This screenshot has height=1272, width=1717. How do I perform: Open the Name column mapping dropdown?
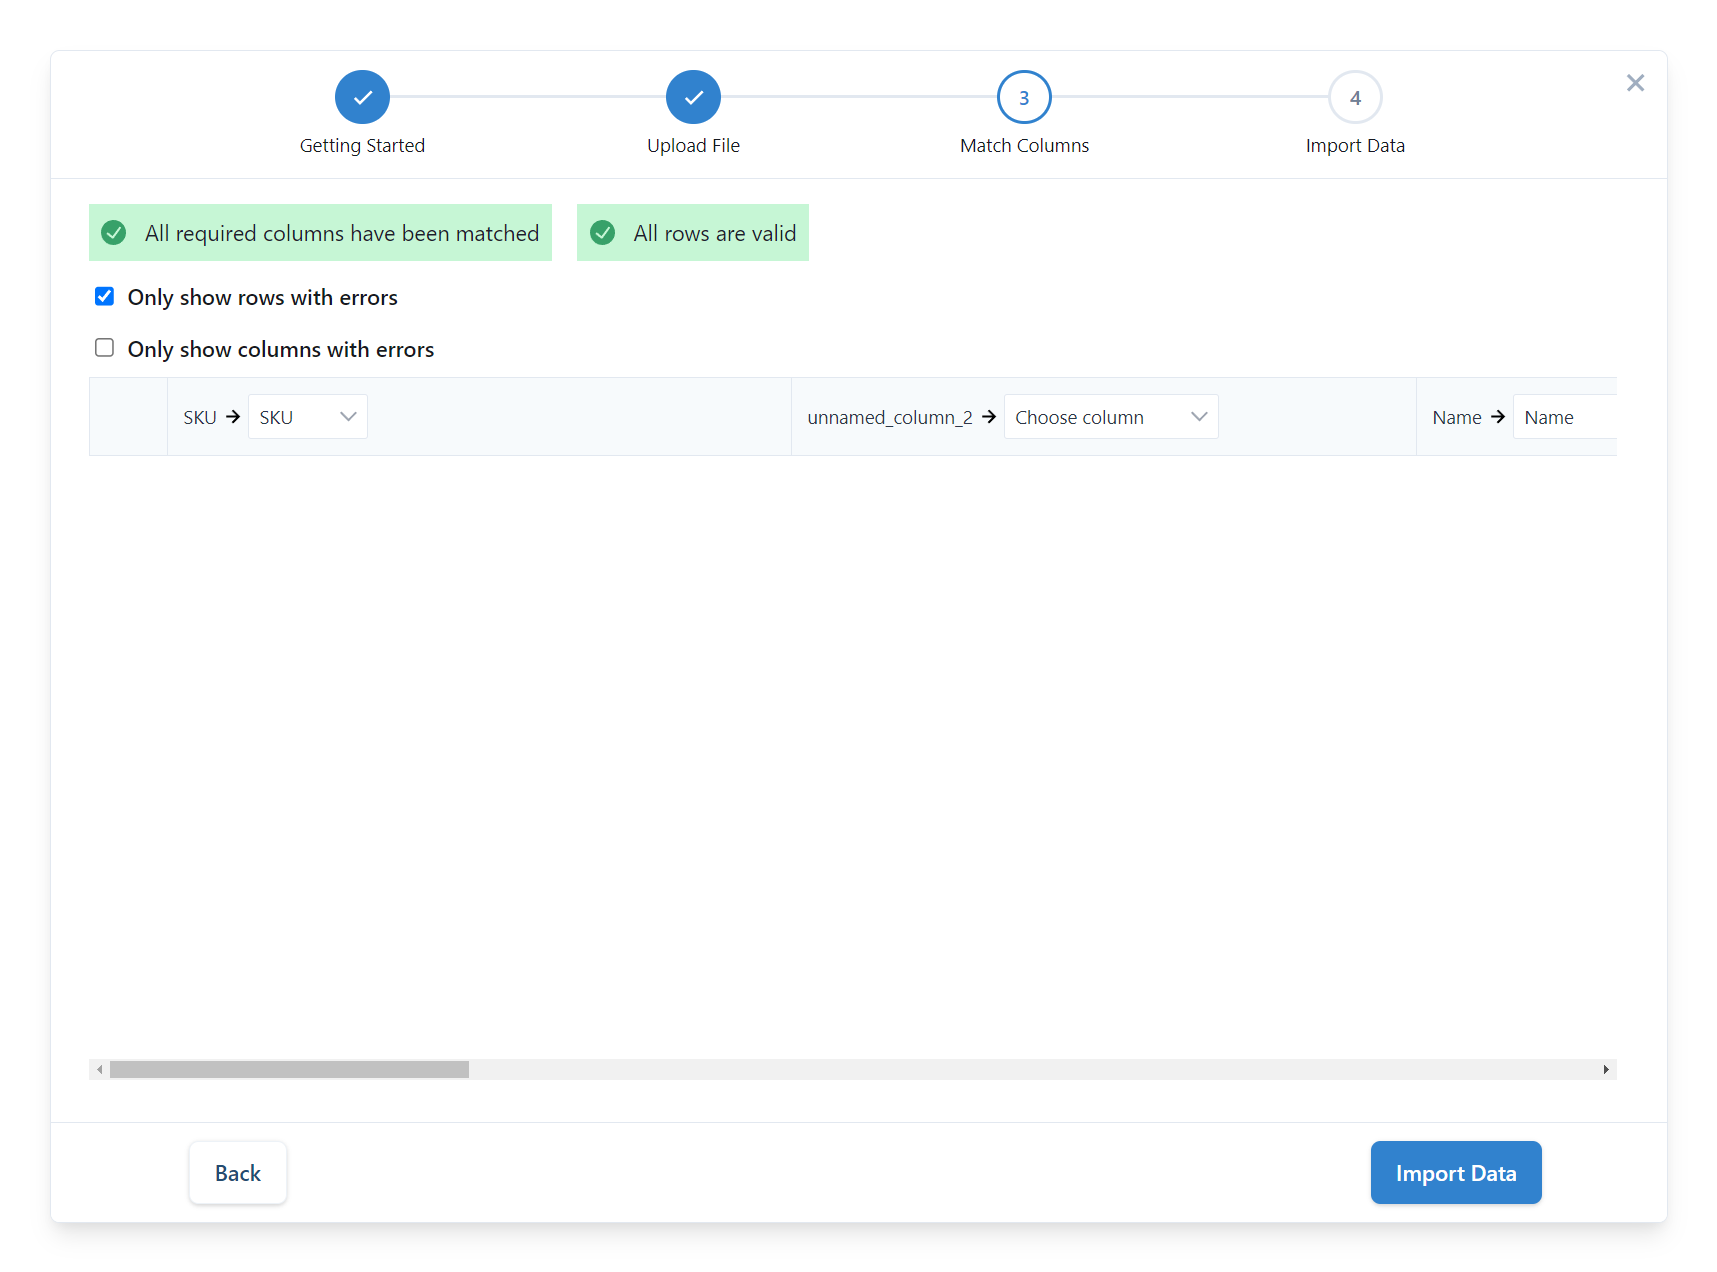pyautogui.click(x=1565, y=417)
